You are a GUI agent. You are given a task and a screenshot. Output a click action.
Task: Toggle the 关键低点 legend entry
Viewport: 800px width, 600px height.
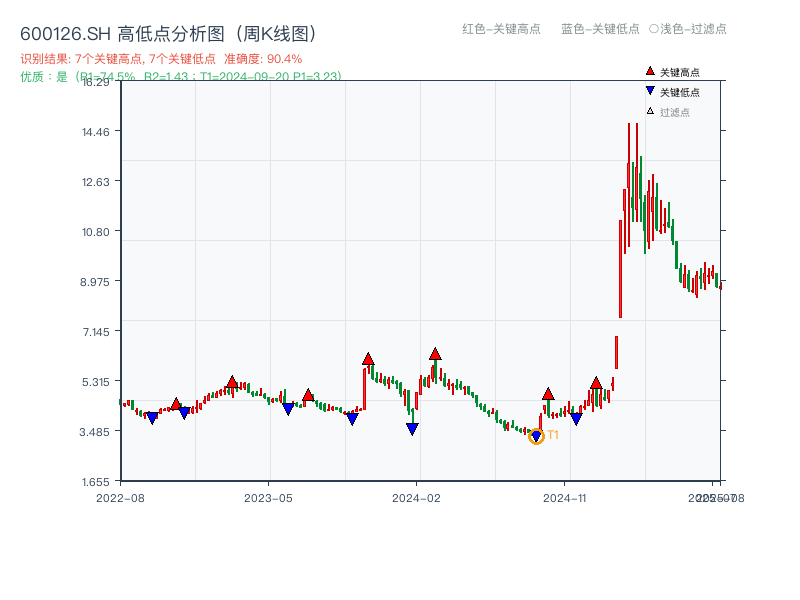pos(678,90)
